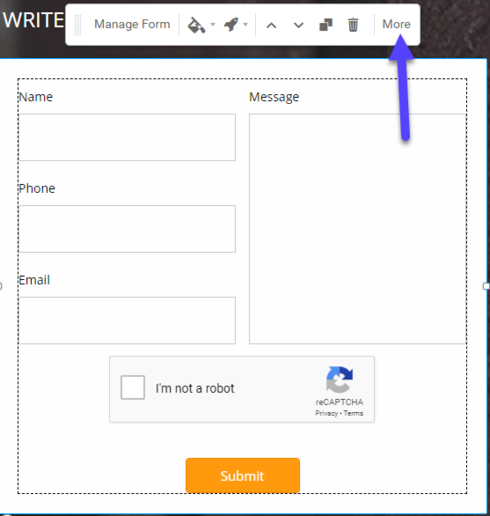The width and height of the screenshot is (490, 516).
Task: Check the I'm not a robot box
Action: pos(133,387)
